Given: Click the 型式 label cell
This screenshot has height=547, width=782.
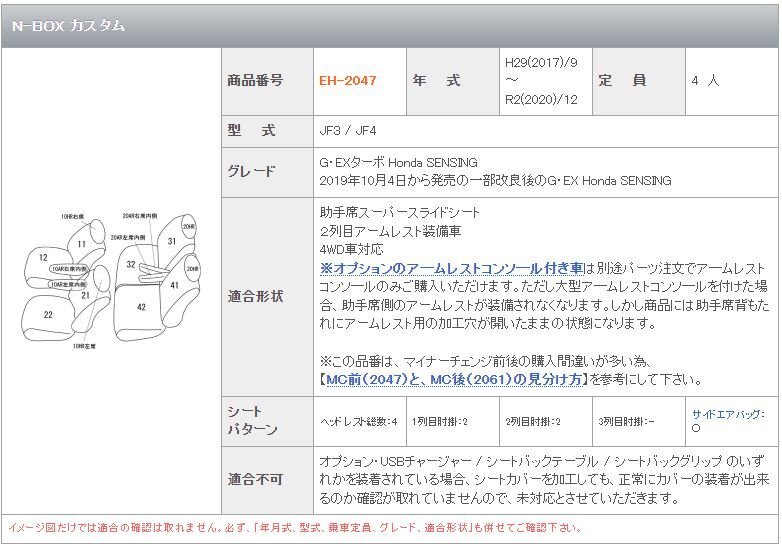Looking at the screenshot, I should point(267,131).
